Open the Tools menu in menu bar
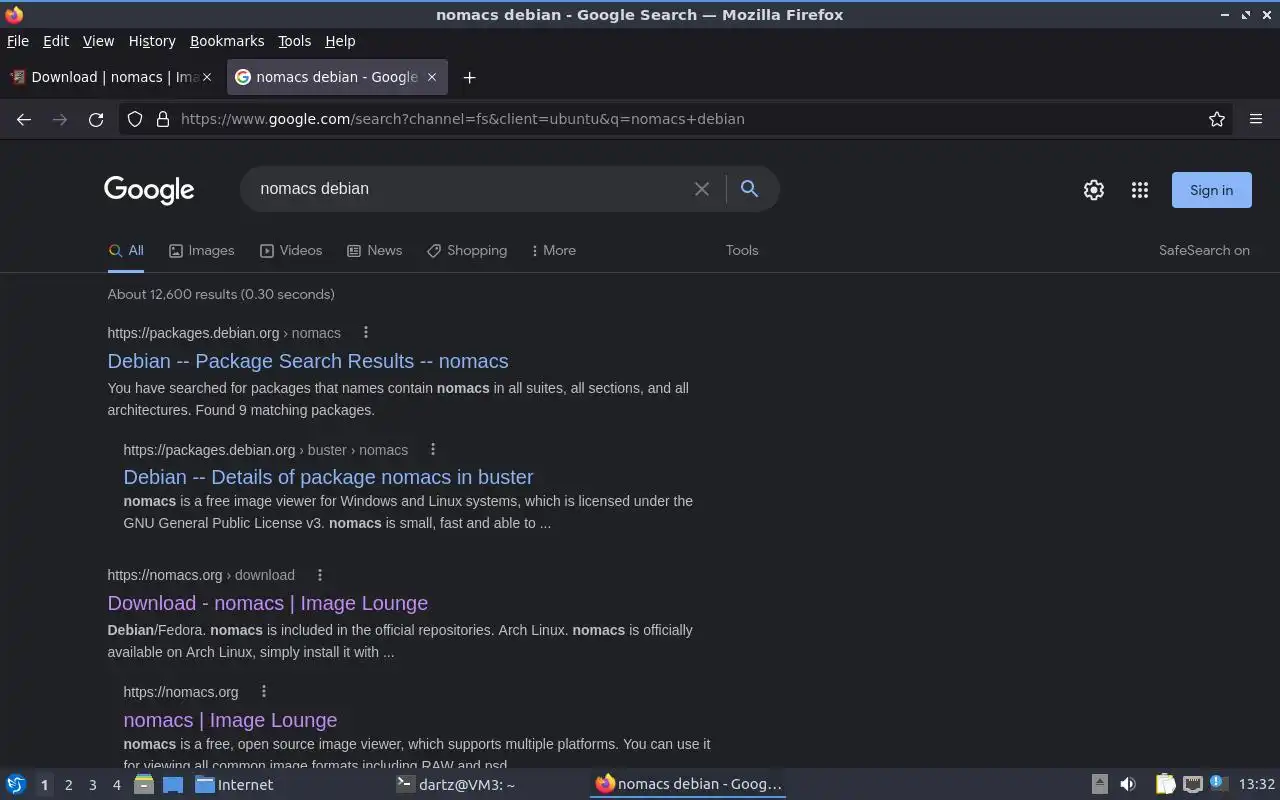Screen dimensions: 1280x800 294,41
